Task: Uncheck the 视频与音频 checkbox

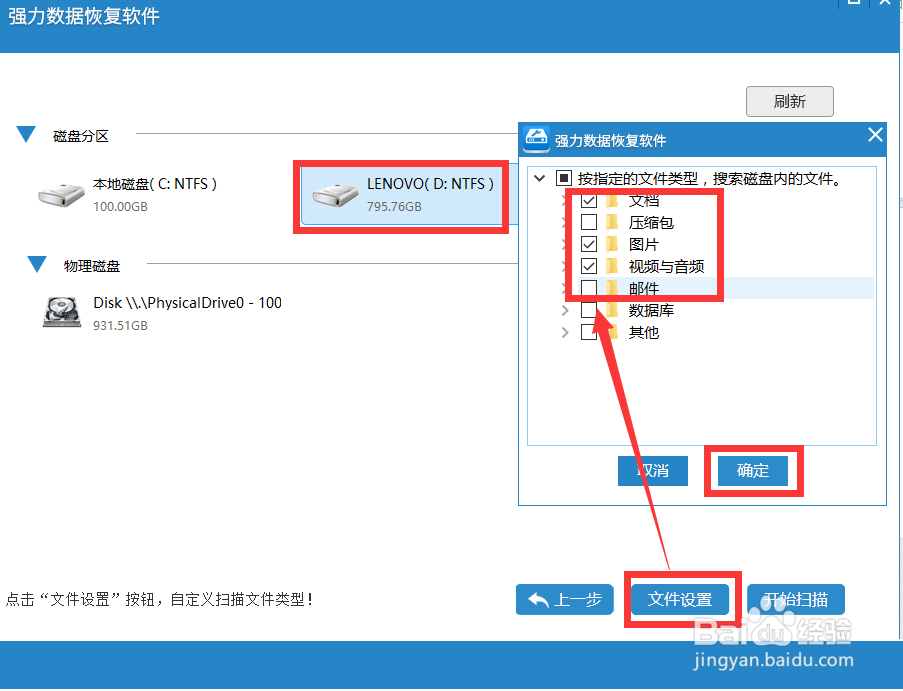Action: pos(589,266)
